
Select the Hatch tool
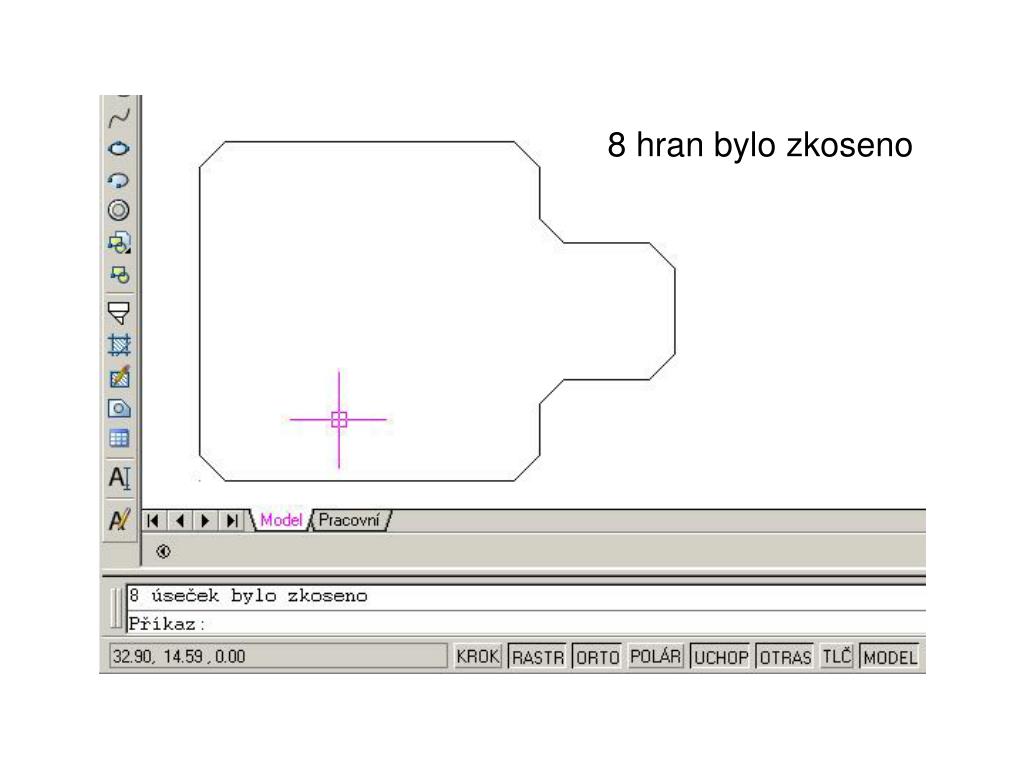tap(119, 345)
